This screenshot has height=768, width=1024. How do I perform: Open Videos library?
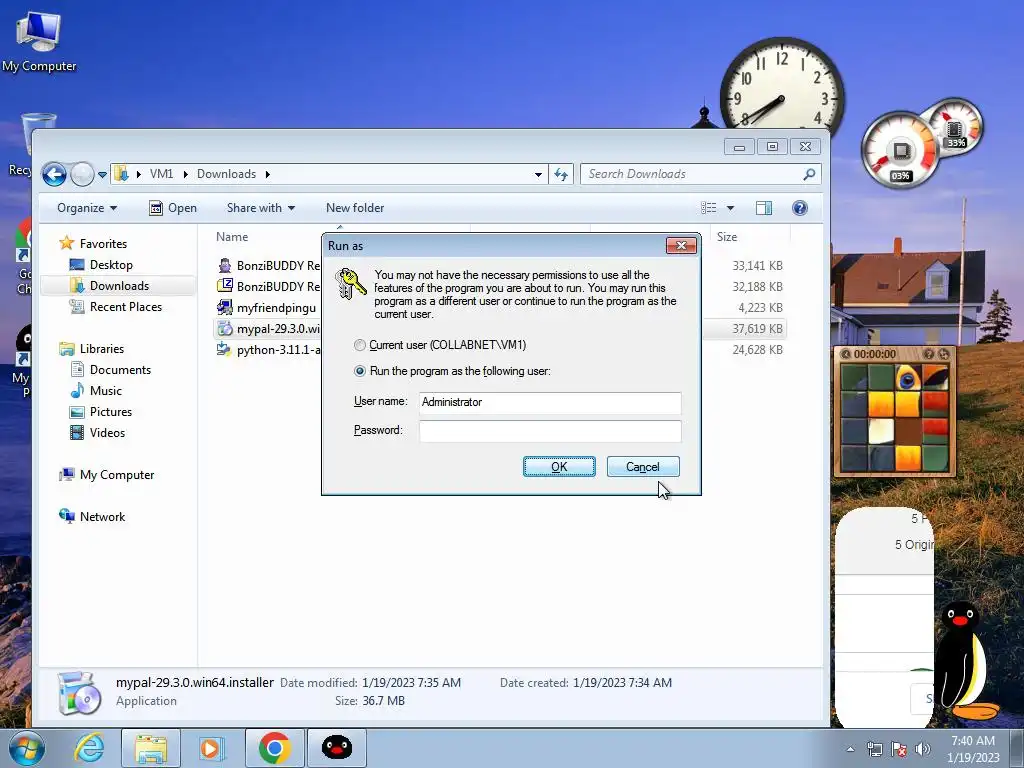[107, 432]
